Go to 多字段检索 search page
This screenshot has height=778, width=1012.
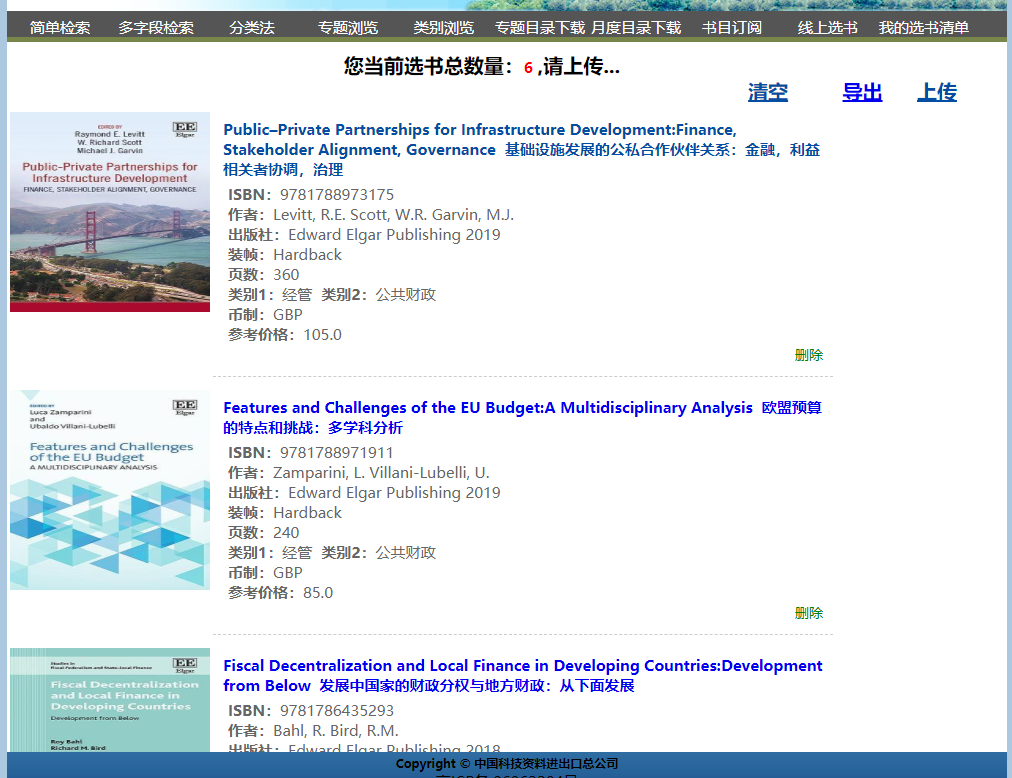coord(156,28)
